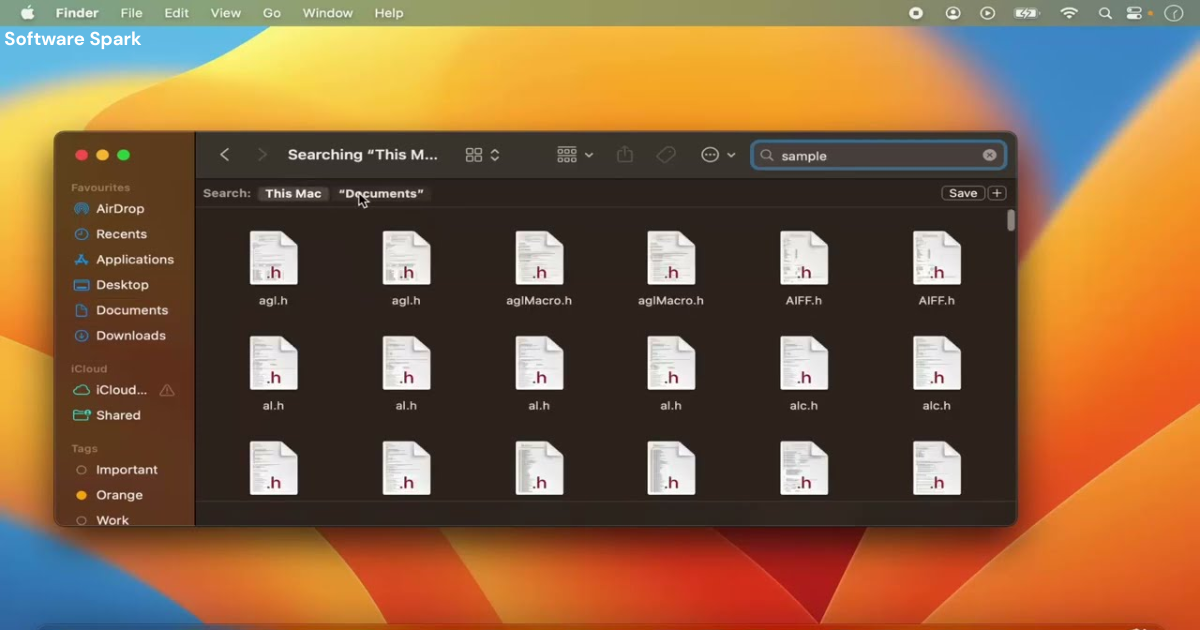This screenshot has width=1200, height=630.
Task: Open the Window menu
Action: click(327, 13)
